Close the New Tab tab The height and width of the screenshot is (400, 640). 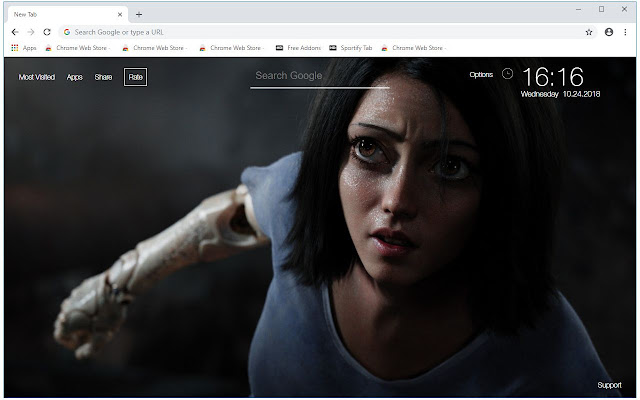120,15
